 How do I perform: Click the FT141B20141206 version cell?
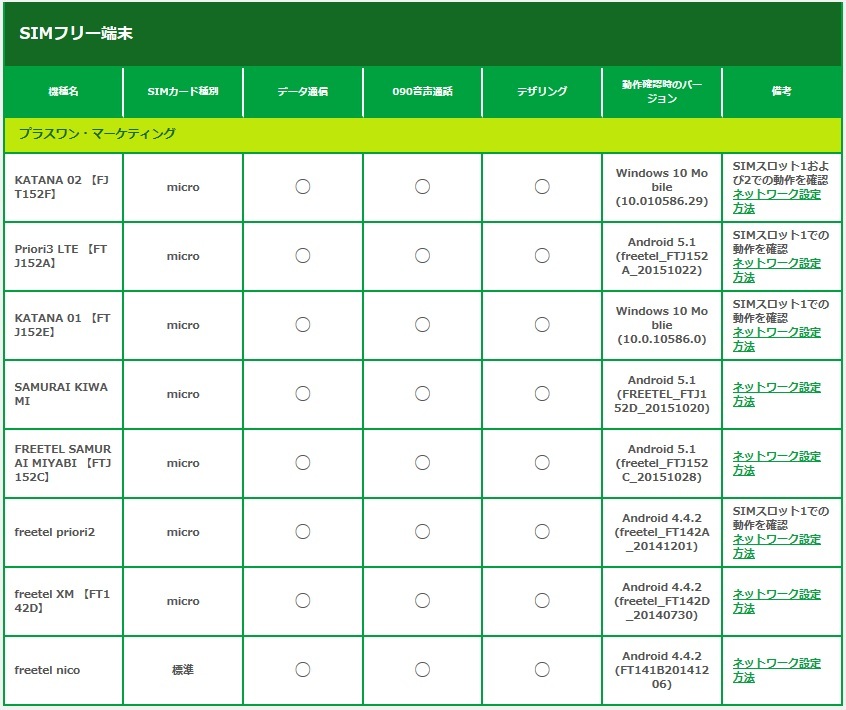[662, 671]
